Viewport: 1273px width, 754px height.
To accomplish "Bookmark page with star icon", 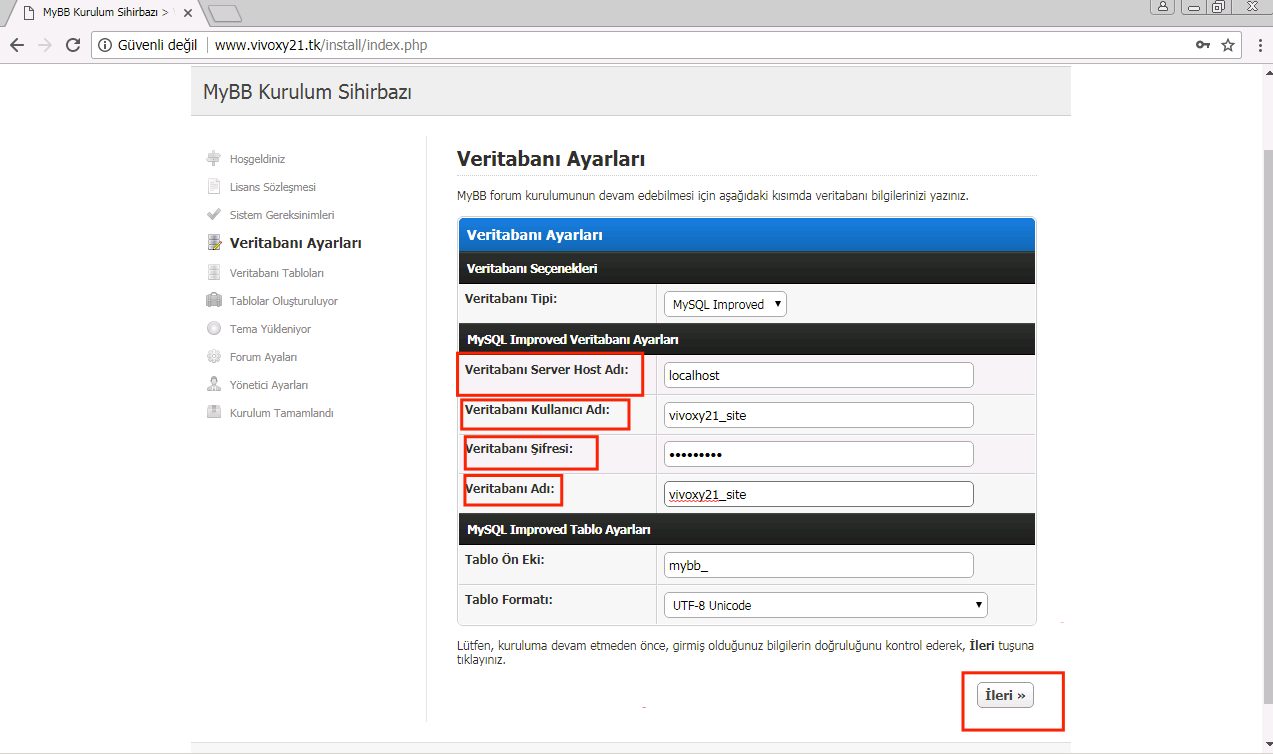I will [1228, 45].
